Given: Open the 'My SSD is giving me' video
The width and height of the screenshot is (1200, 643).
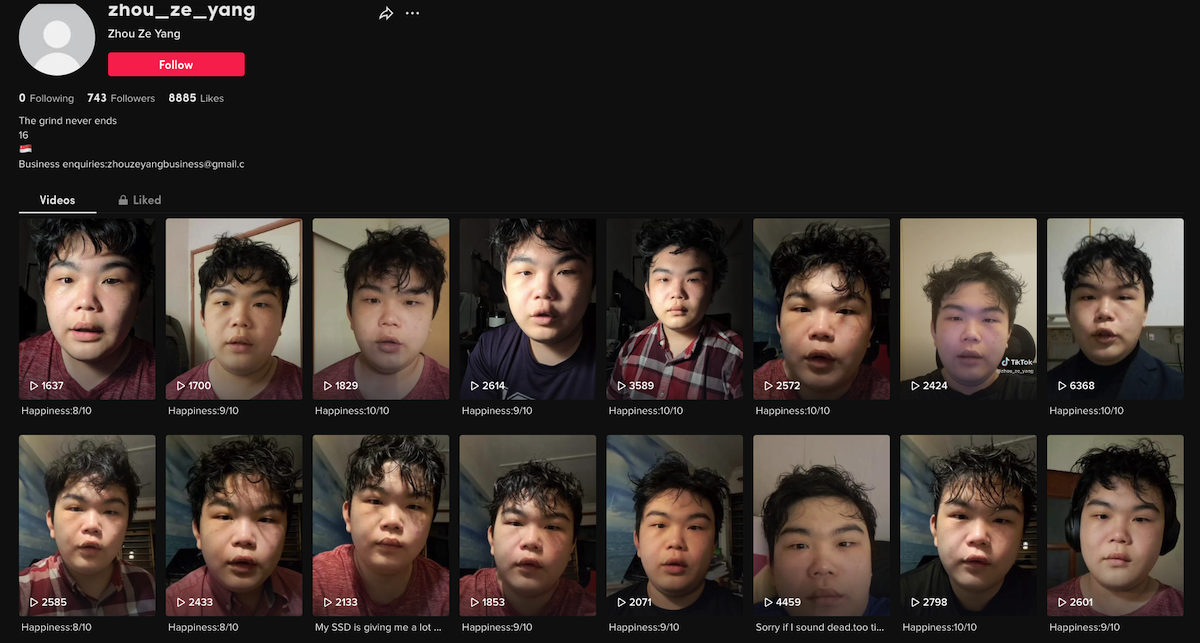Looking at the screenshot, I should click(380, 525).
